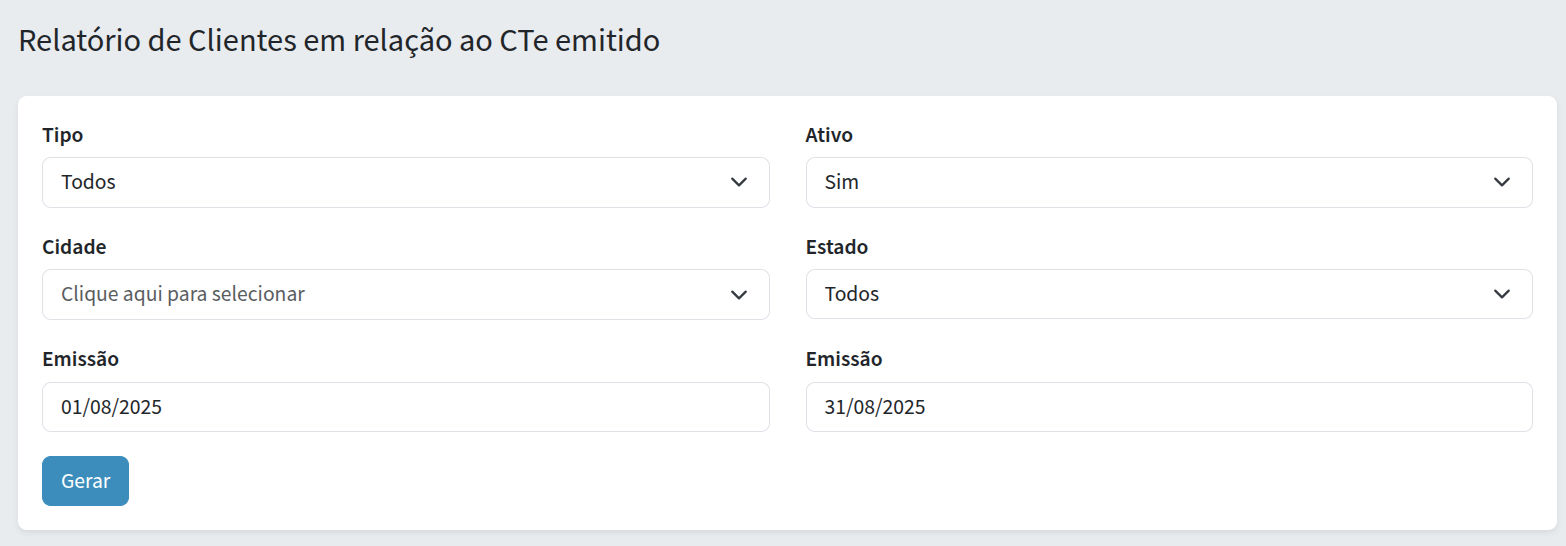Click the chevron arrow in the Cidade field
Screen dimensions: 1566x546
pyautogui.click(x=739, y=294)
